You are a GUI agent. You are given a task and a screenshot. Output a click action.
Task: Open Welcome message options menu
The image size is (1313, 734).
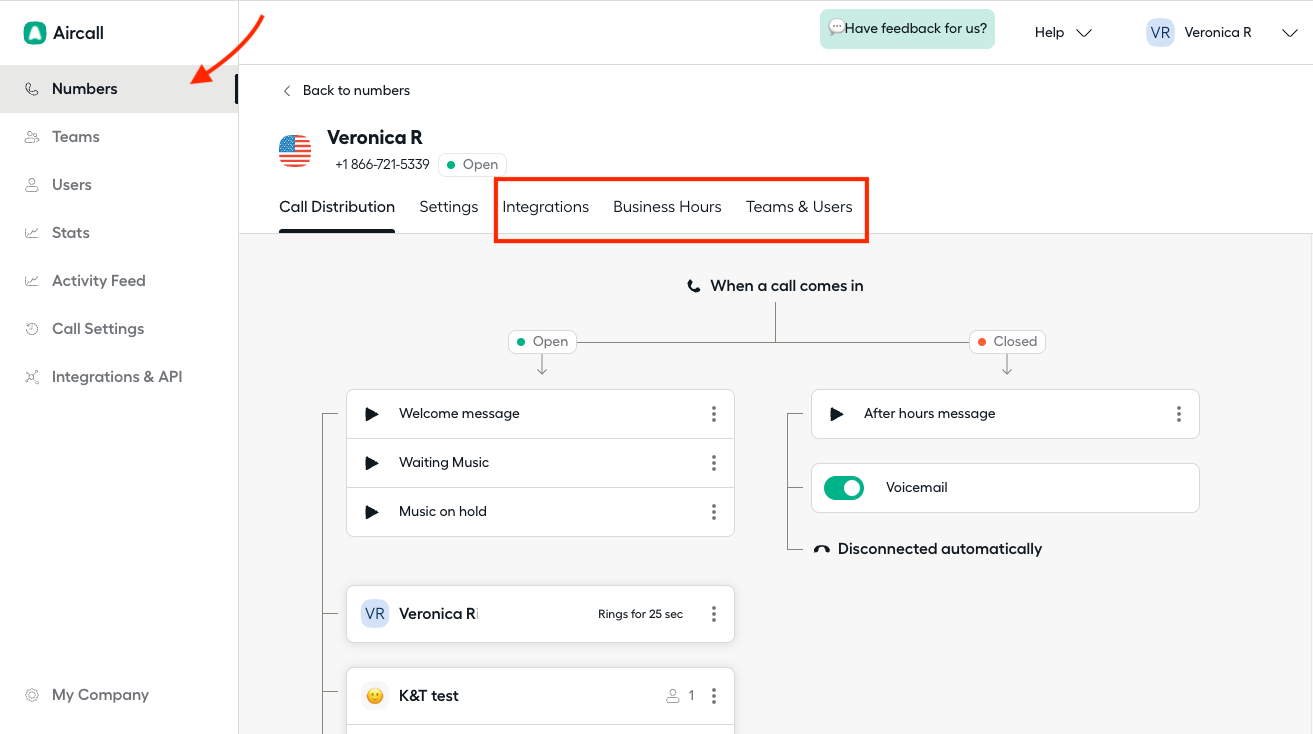714,414
